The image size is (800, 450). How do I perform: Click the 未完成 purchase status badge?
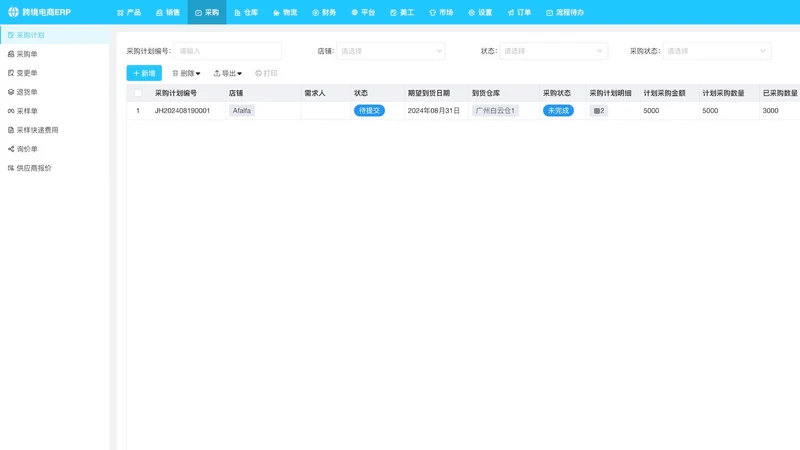coord(558,111)
